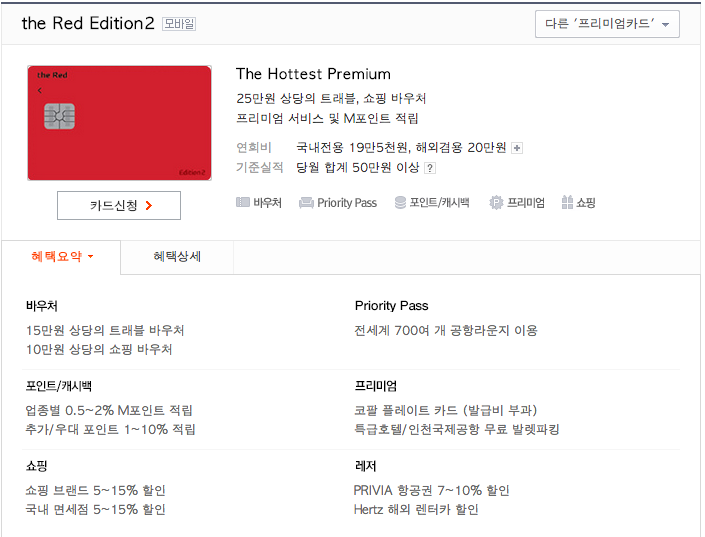Click the 바우처 benefit section heading
705x537 pixels.
[x=42, y=306]
